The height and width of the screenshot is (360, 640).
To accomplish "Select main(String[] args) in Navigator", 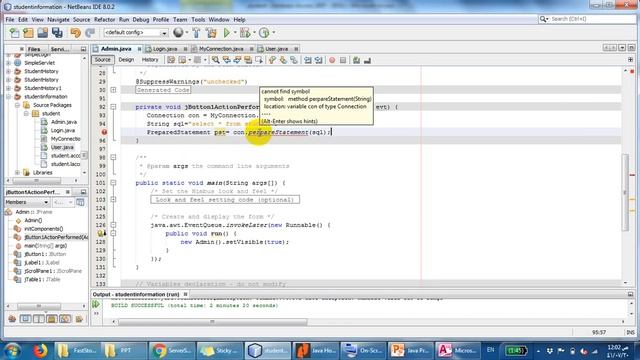I will pos(45,246).
